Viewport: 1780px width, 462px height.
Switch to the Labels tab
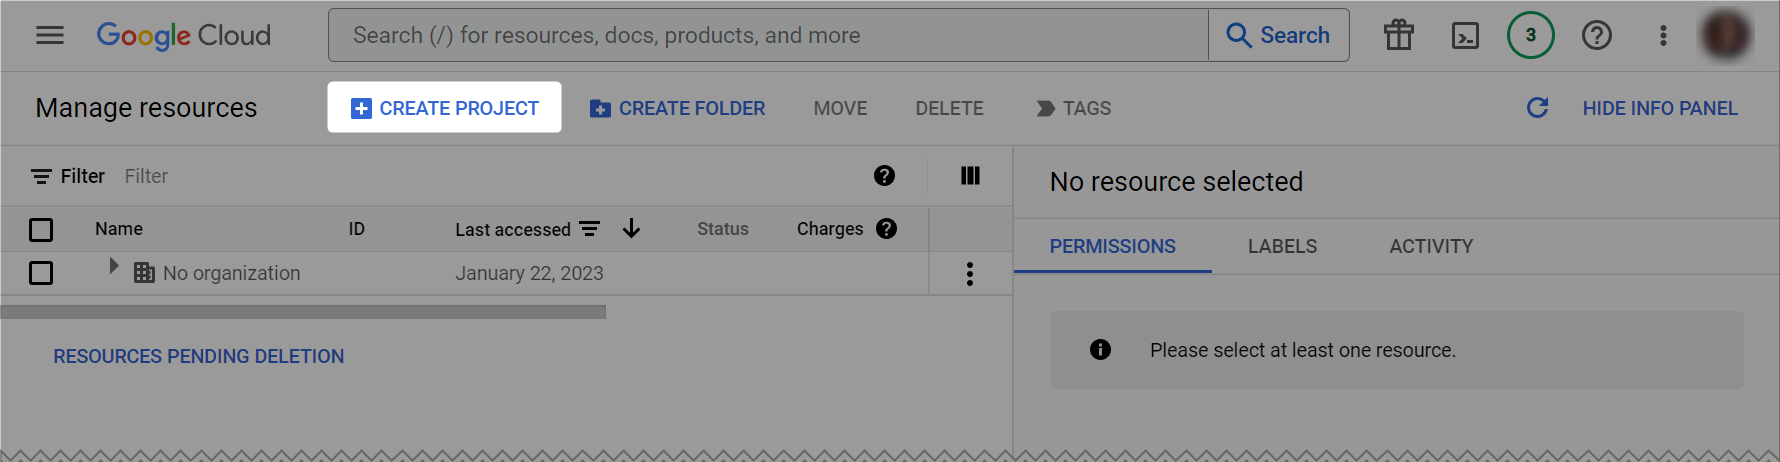point(1282,246)
